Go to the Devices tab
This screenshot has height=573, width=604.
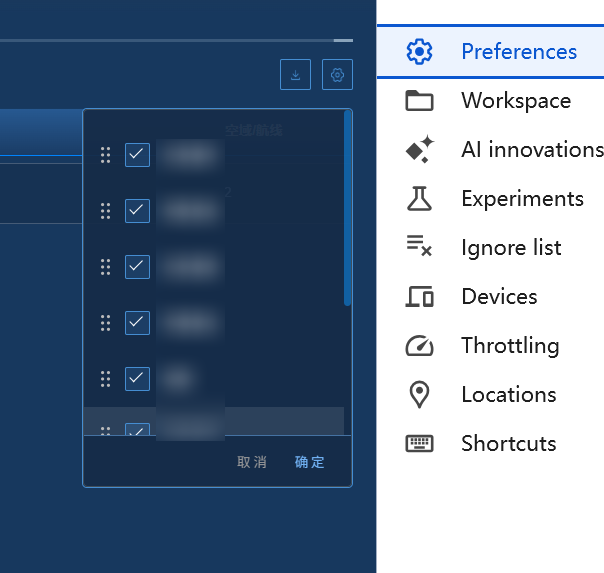coord(490,297)
